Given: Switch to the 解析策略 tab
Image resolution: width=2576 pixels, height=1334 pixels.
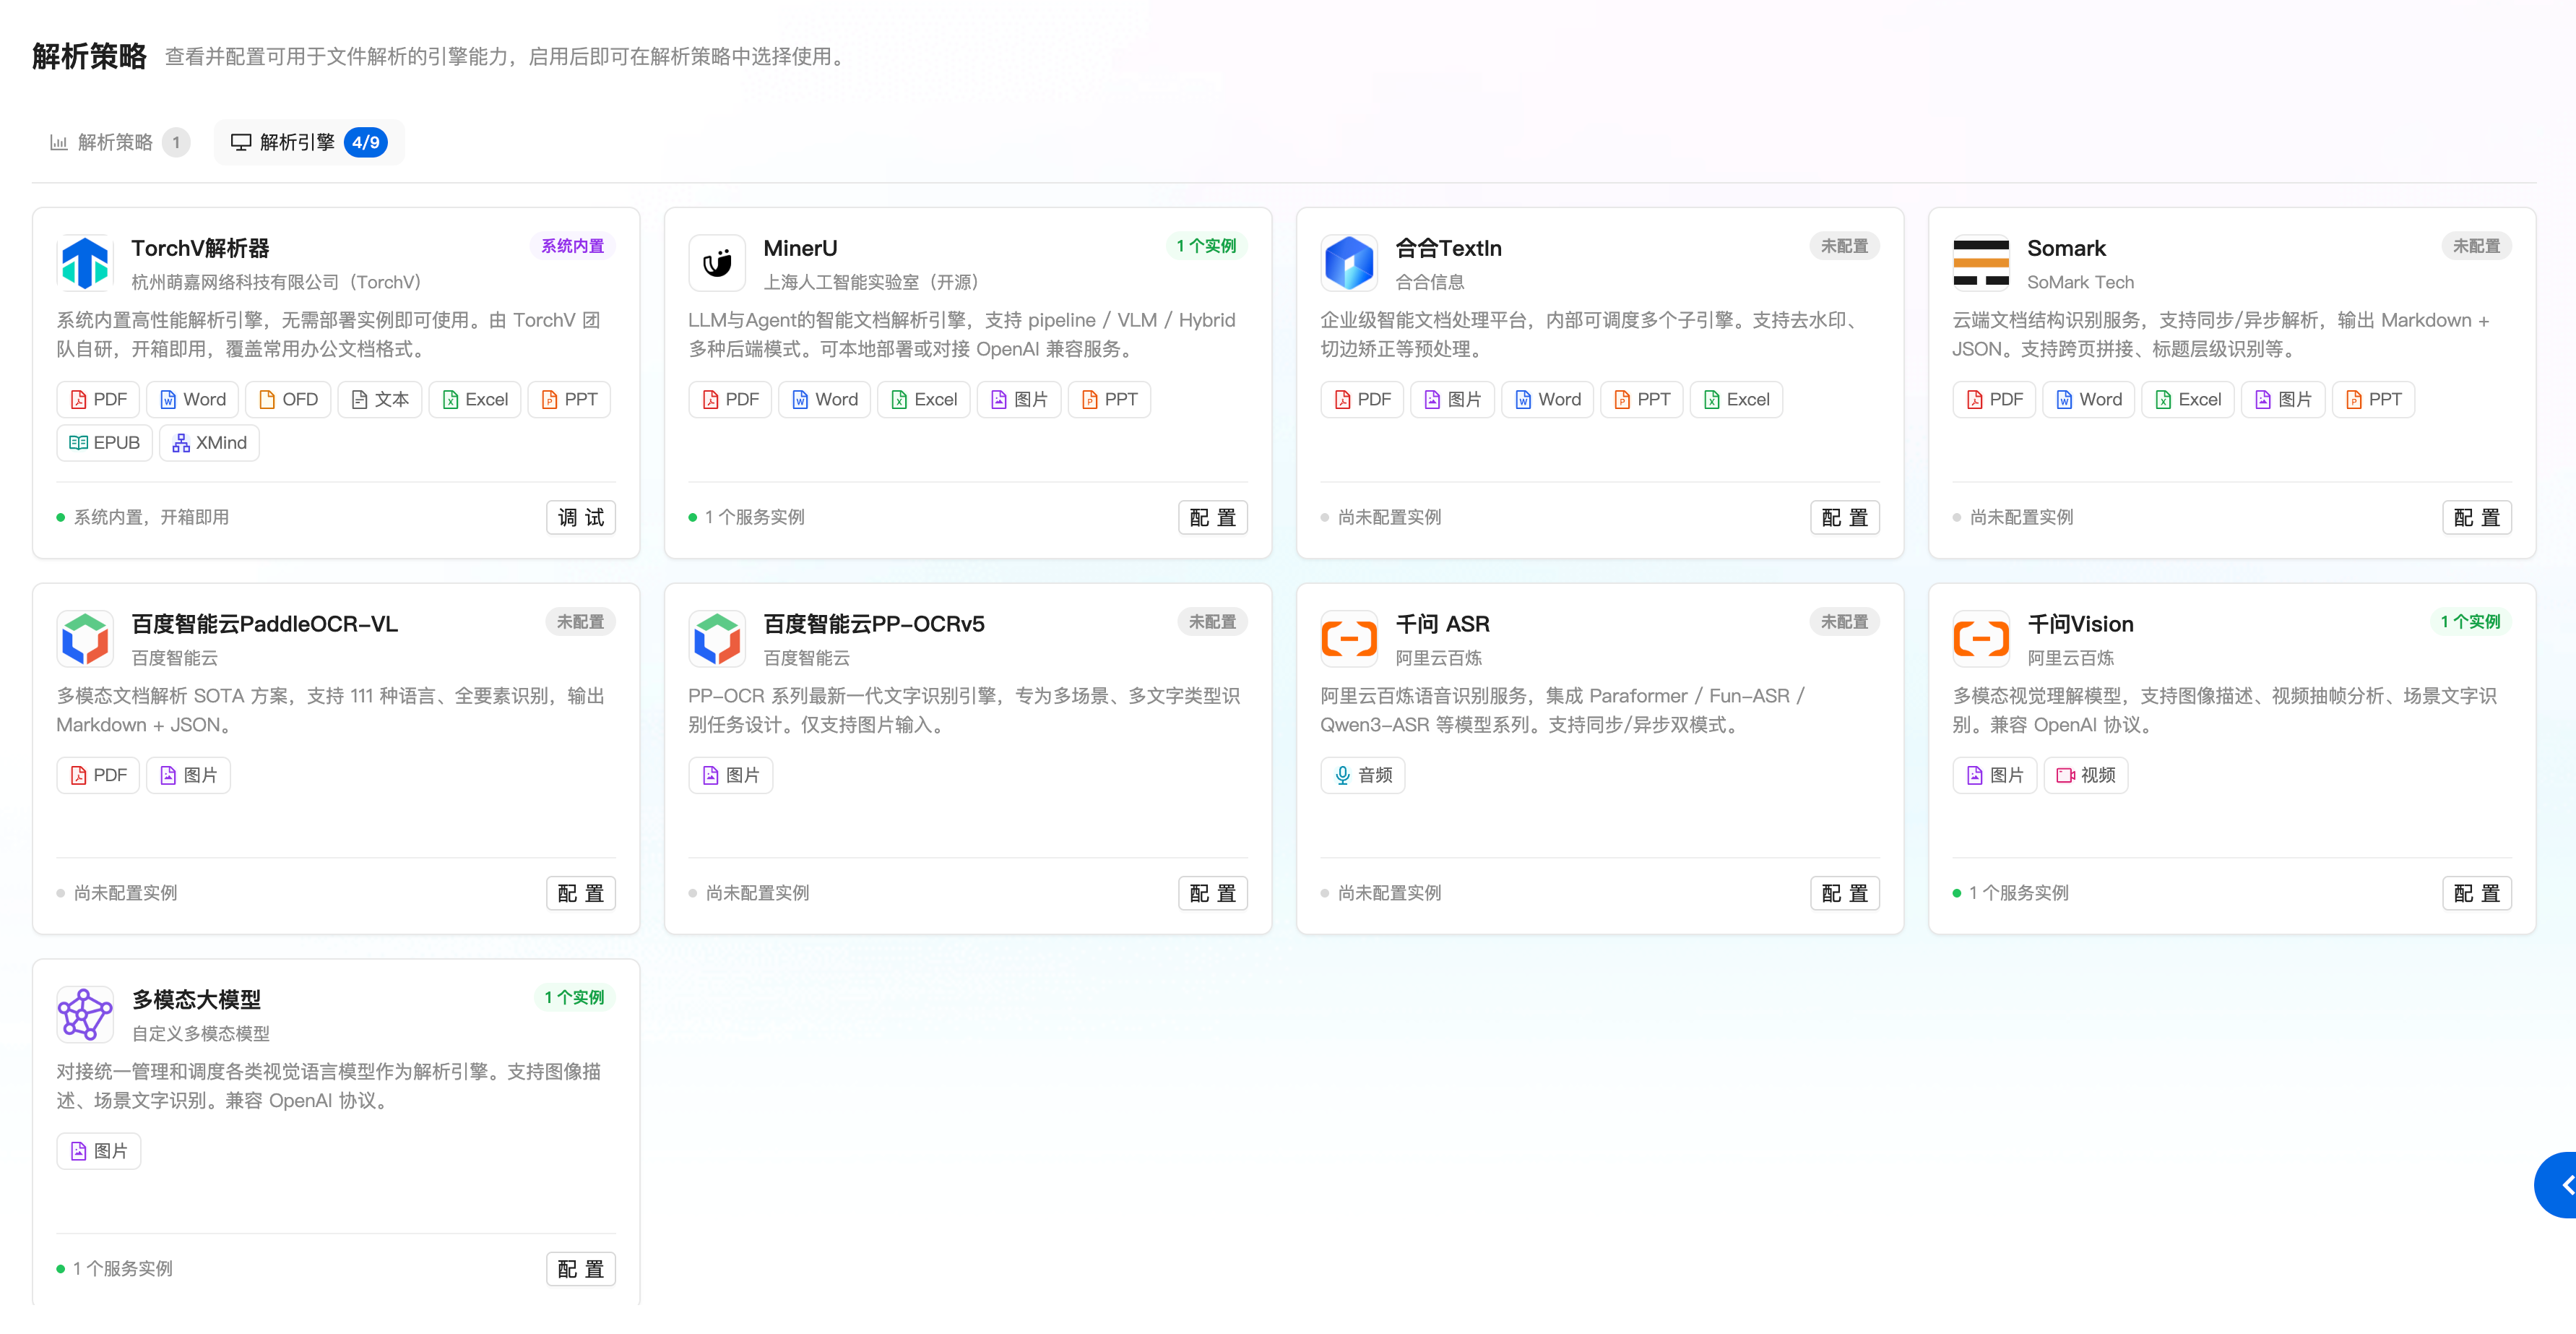Looking at the screenshot, I should [x=119, y=143].
